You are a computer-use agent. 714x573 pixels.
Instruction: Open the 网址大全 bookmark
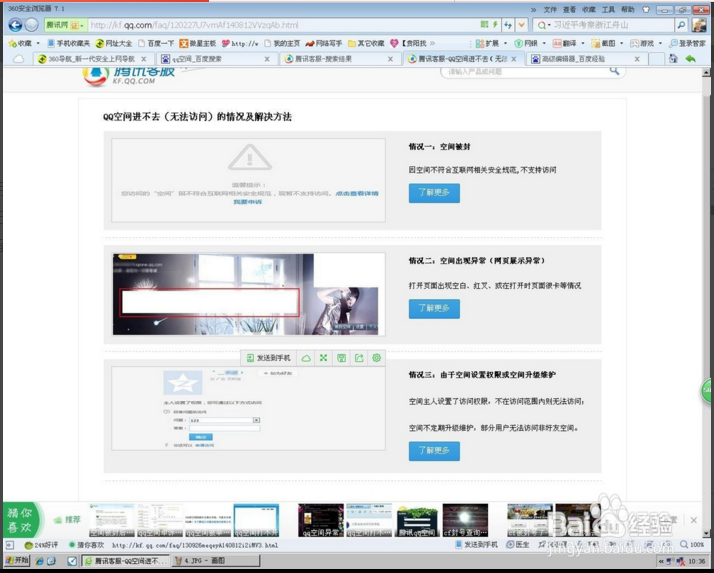pos(114,43)
